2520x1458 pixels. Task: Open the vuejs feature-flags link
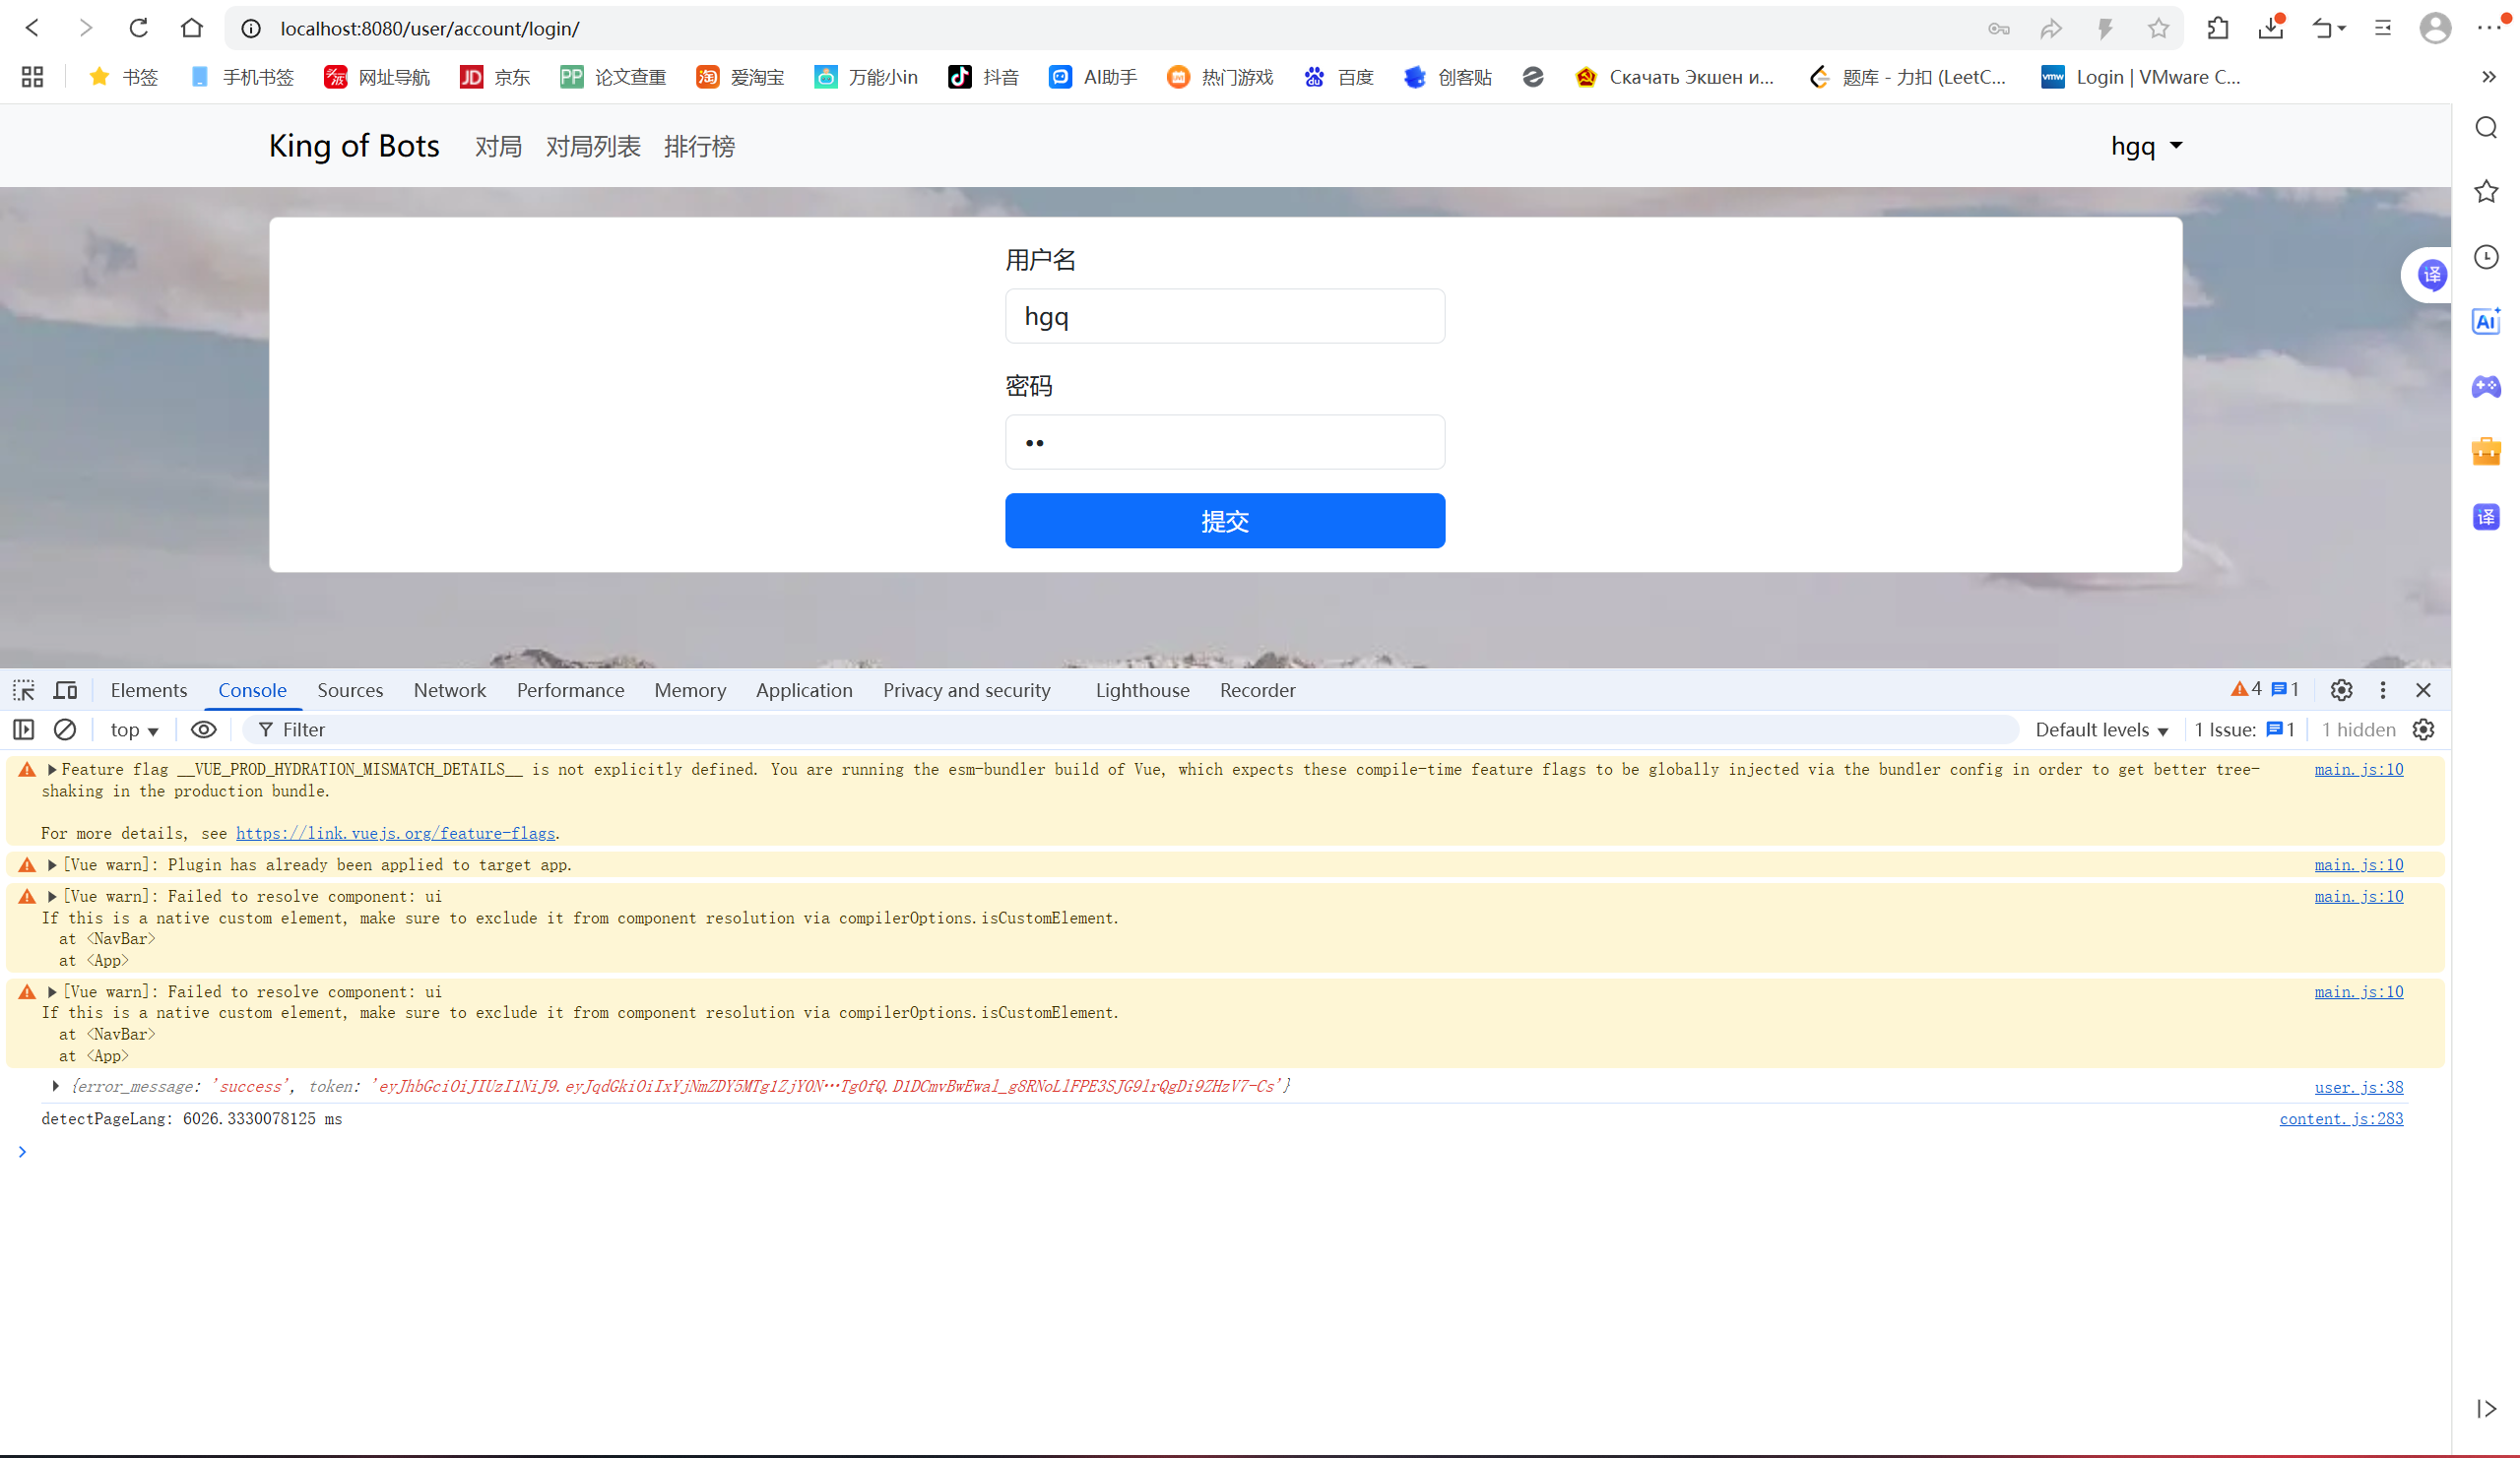coord(395,833)
